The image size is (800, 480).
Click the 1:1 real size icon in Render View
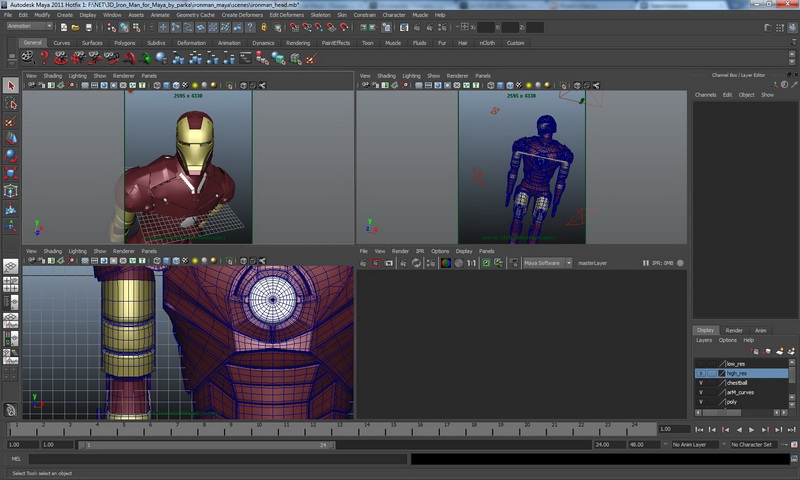pyautogui.click(x=473, y=263)
